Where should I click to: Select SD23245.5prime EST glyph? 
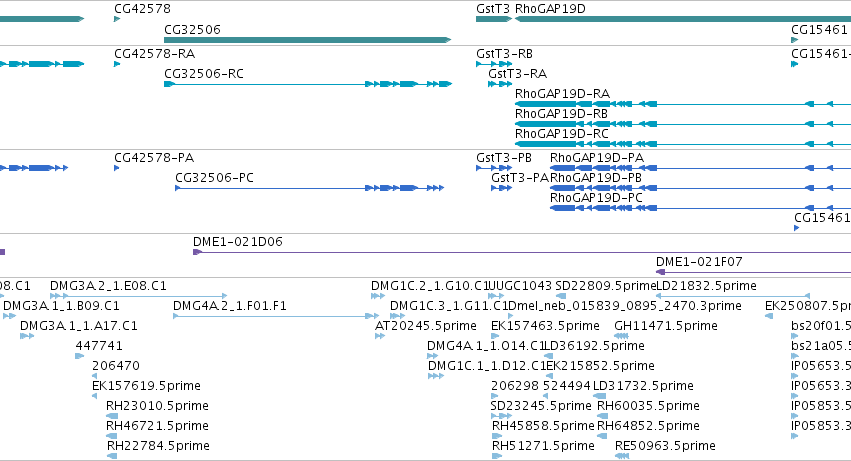point(501,416)
